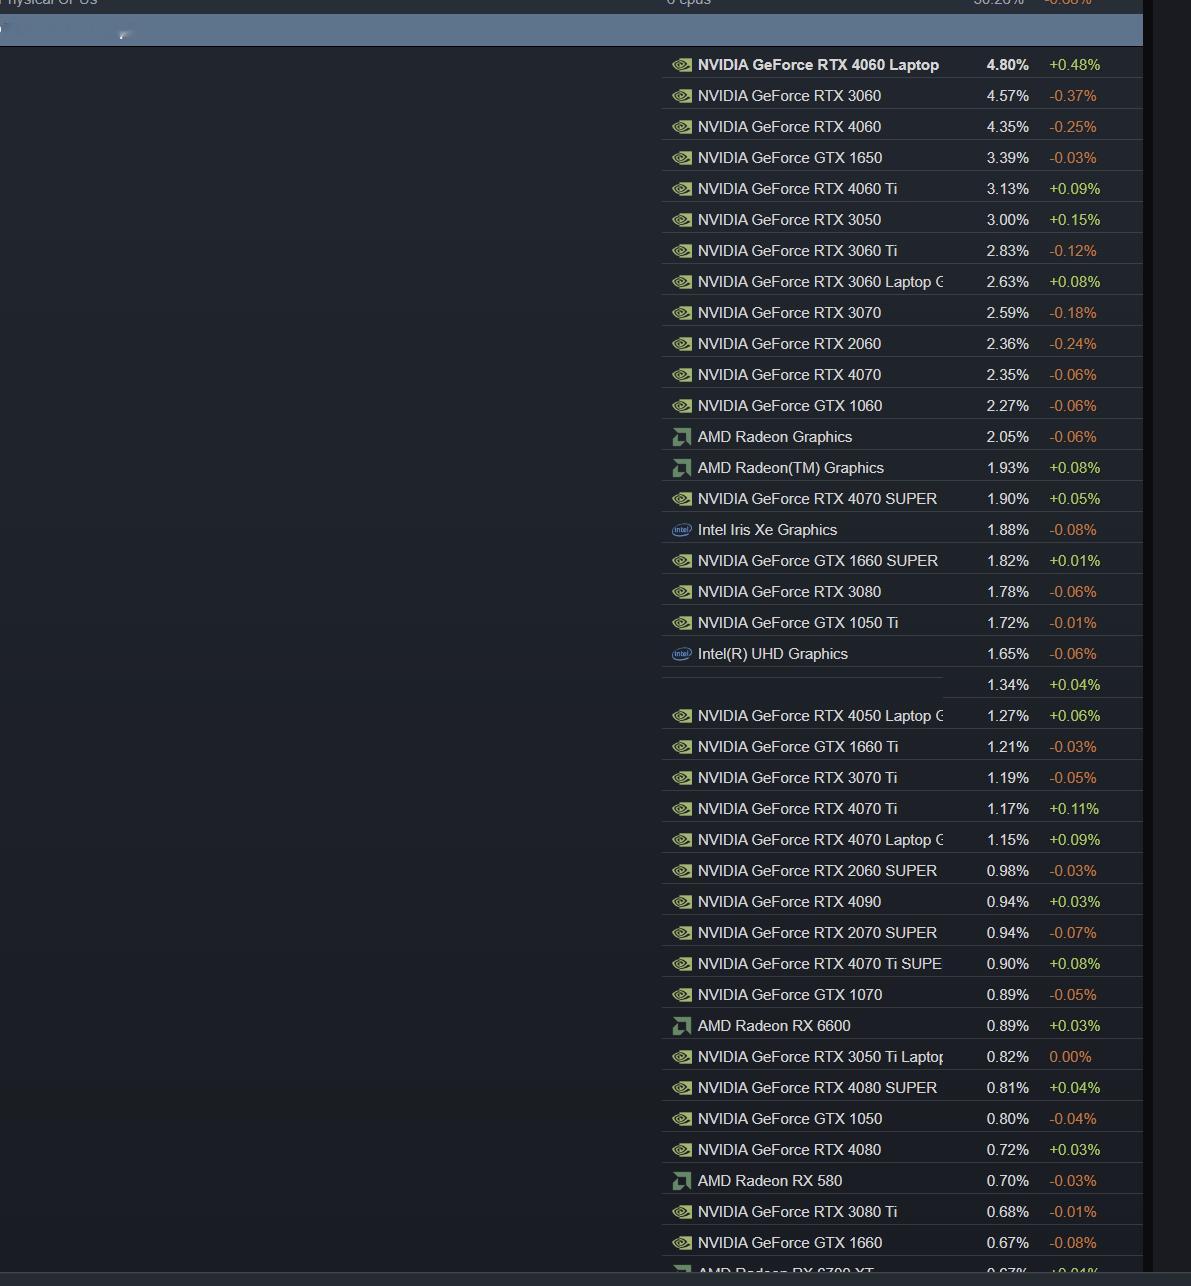Click the +0.11% change for RTX 4070 Ti

coord(1074,809)
